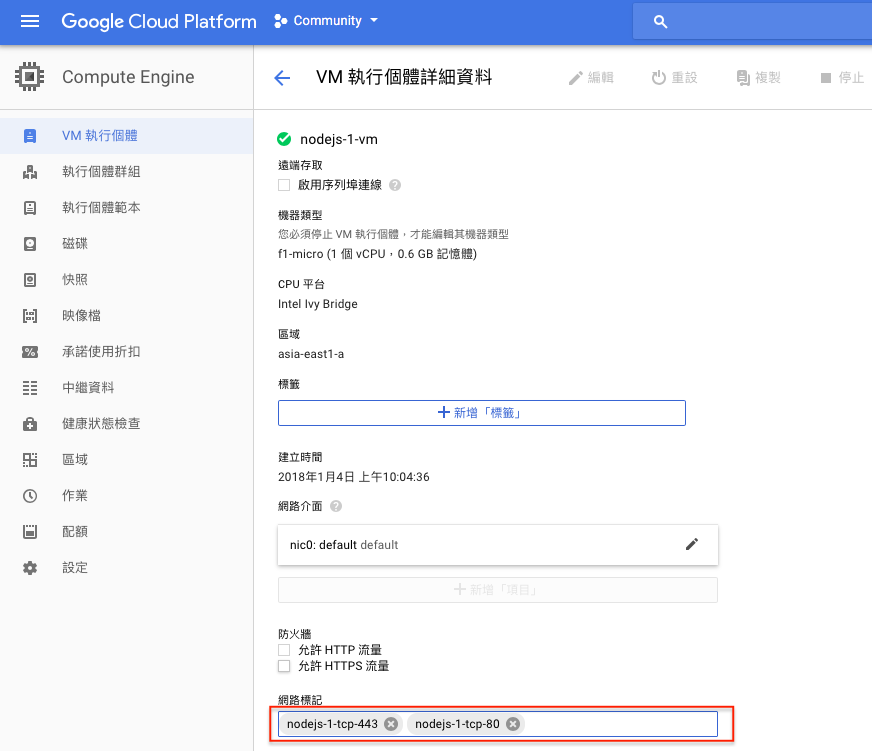Click help icon beside 啟用序列埠連線

[x=395, y=185]
